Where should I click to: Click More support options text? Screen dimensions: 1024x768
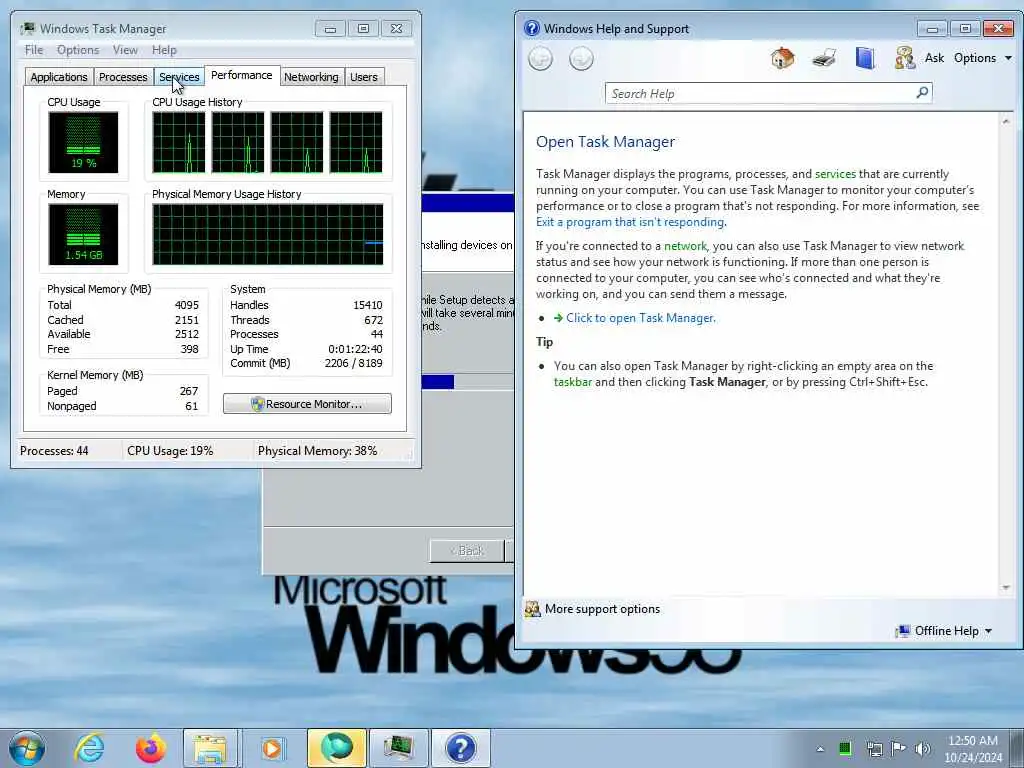tap(602, 609)
